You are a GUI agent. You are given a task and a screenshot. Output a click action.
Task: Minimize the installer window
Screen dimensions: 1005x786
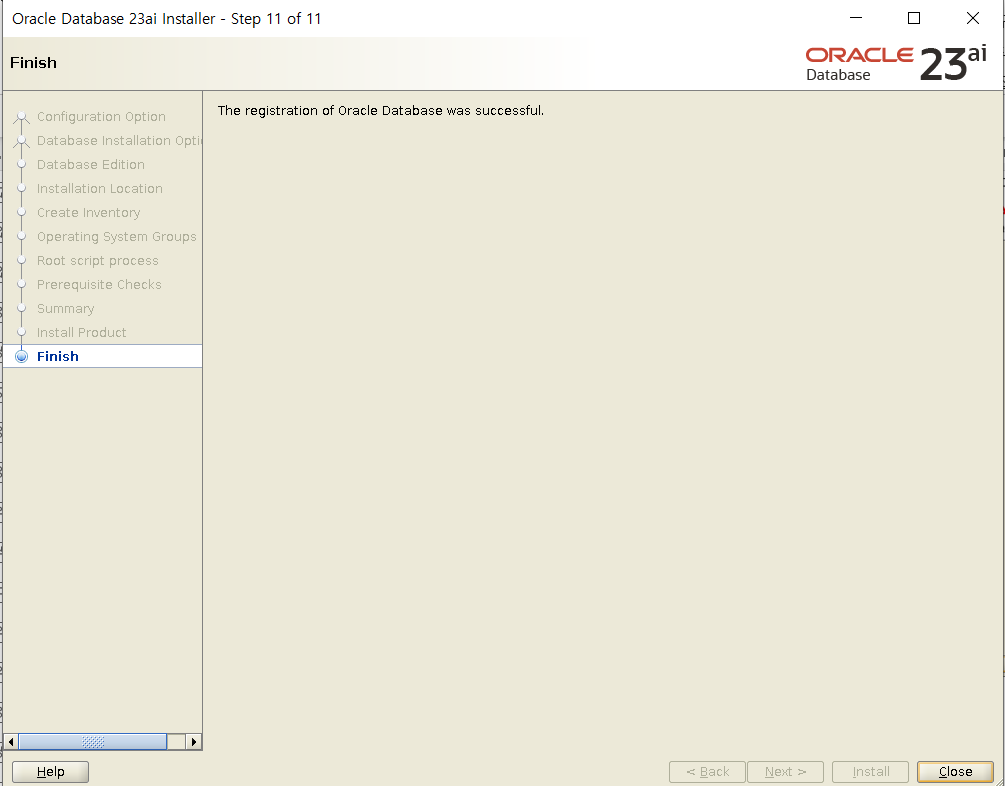click(x=856, y=18)
